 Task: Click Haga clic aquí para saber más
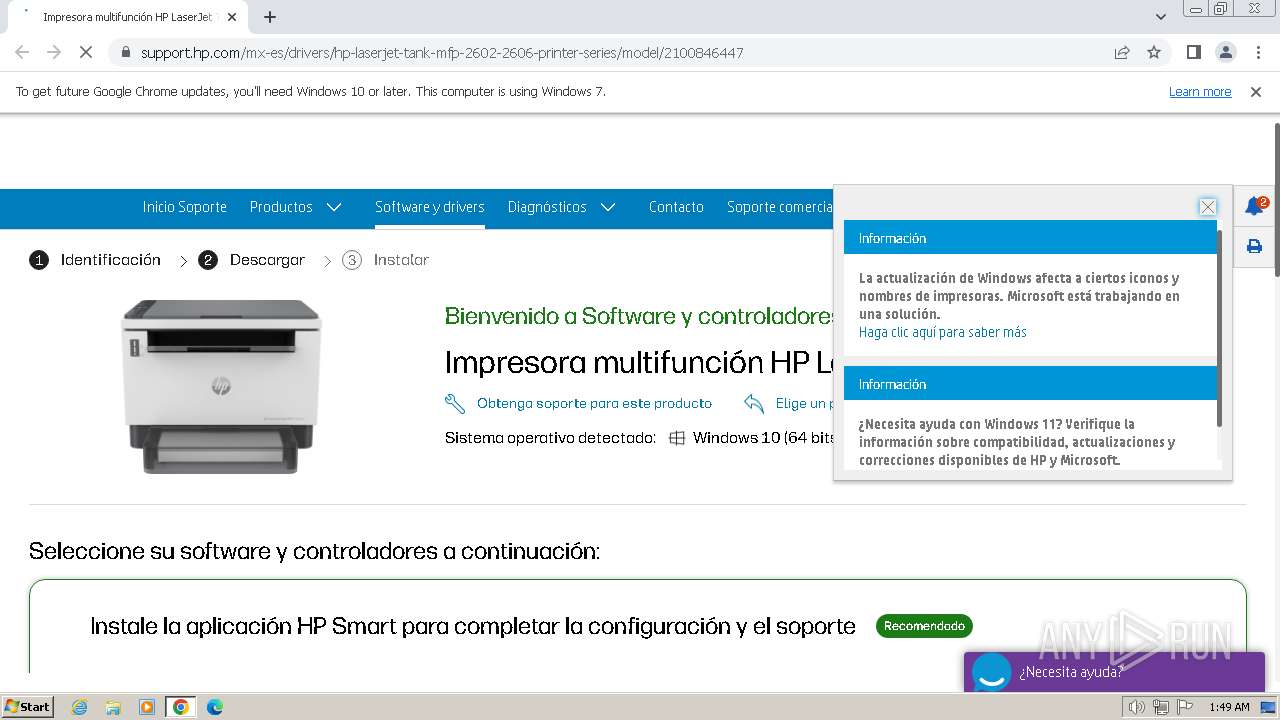[x=943, y=332]
